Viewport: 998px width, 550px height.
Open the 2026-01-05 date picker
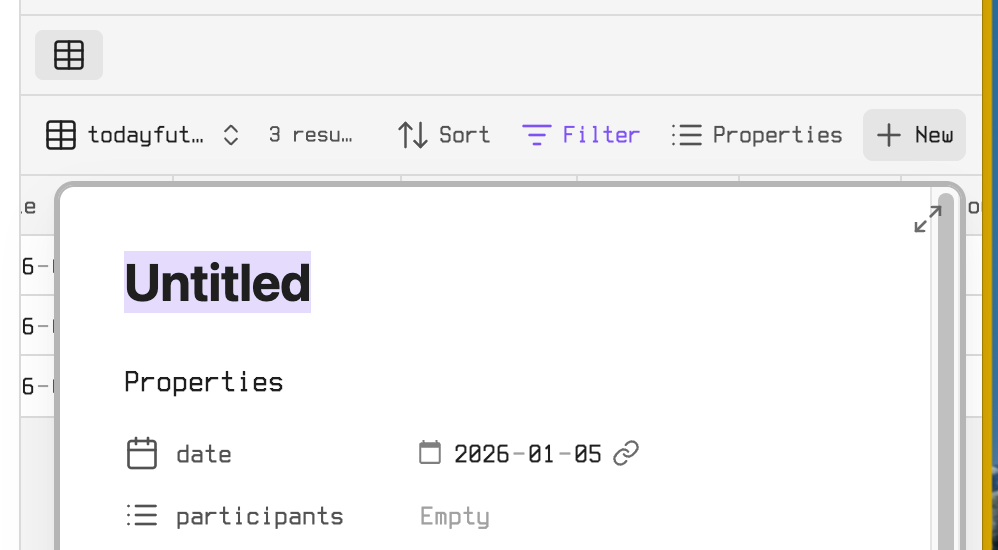coord(528,454)
